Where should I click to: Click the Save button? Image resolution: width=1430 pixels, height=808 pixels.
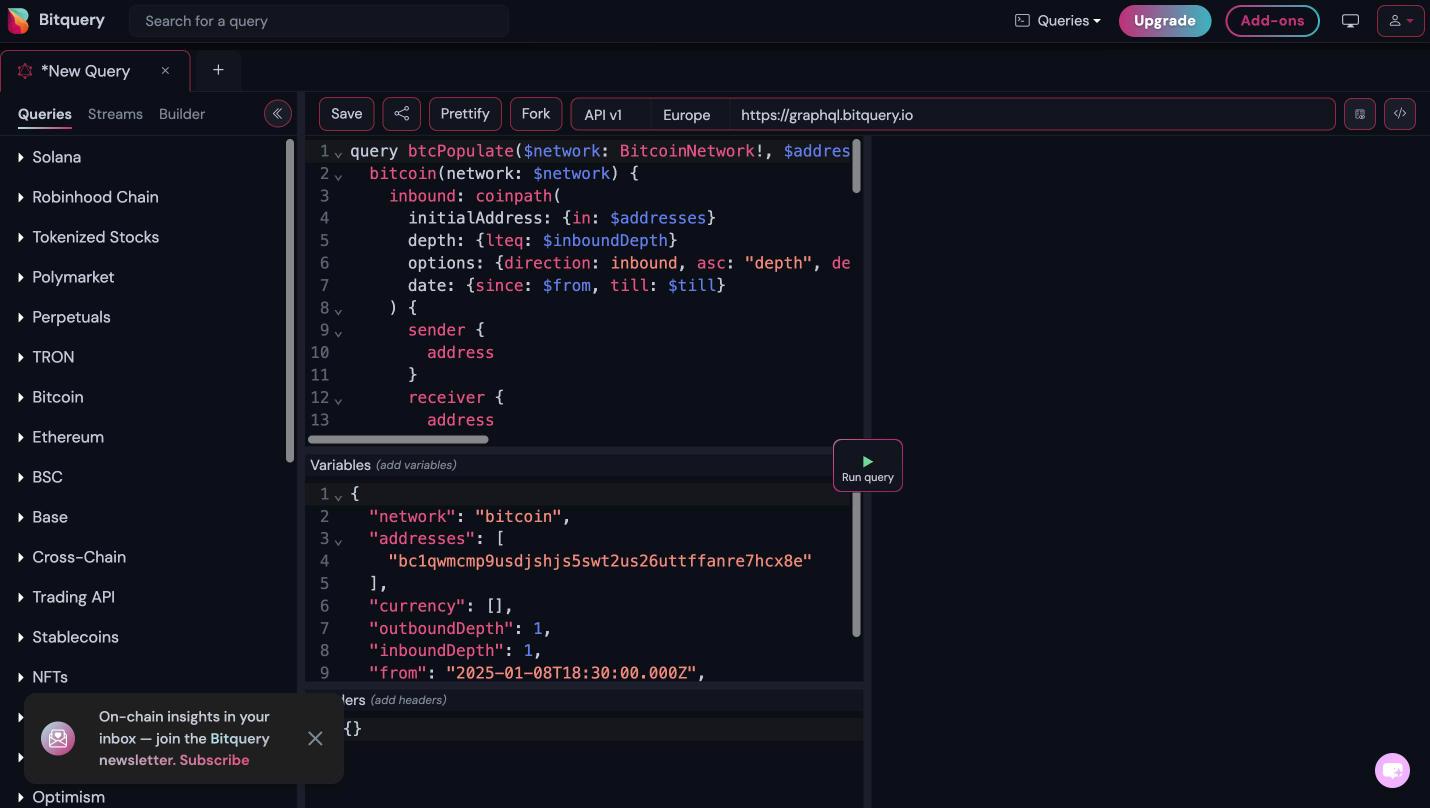(347, 114)
